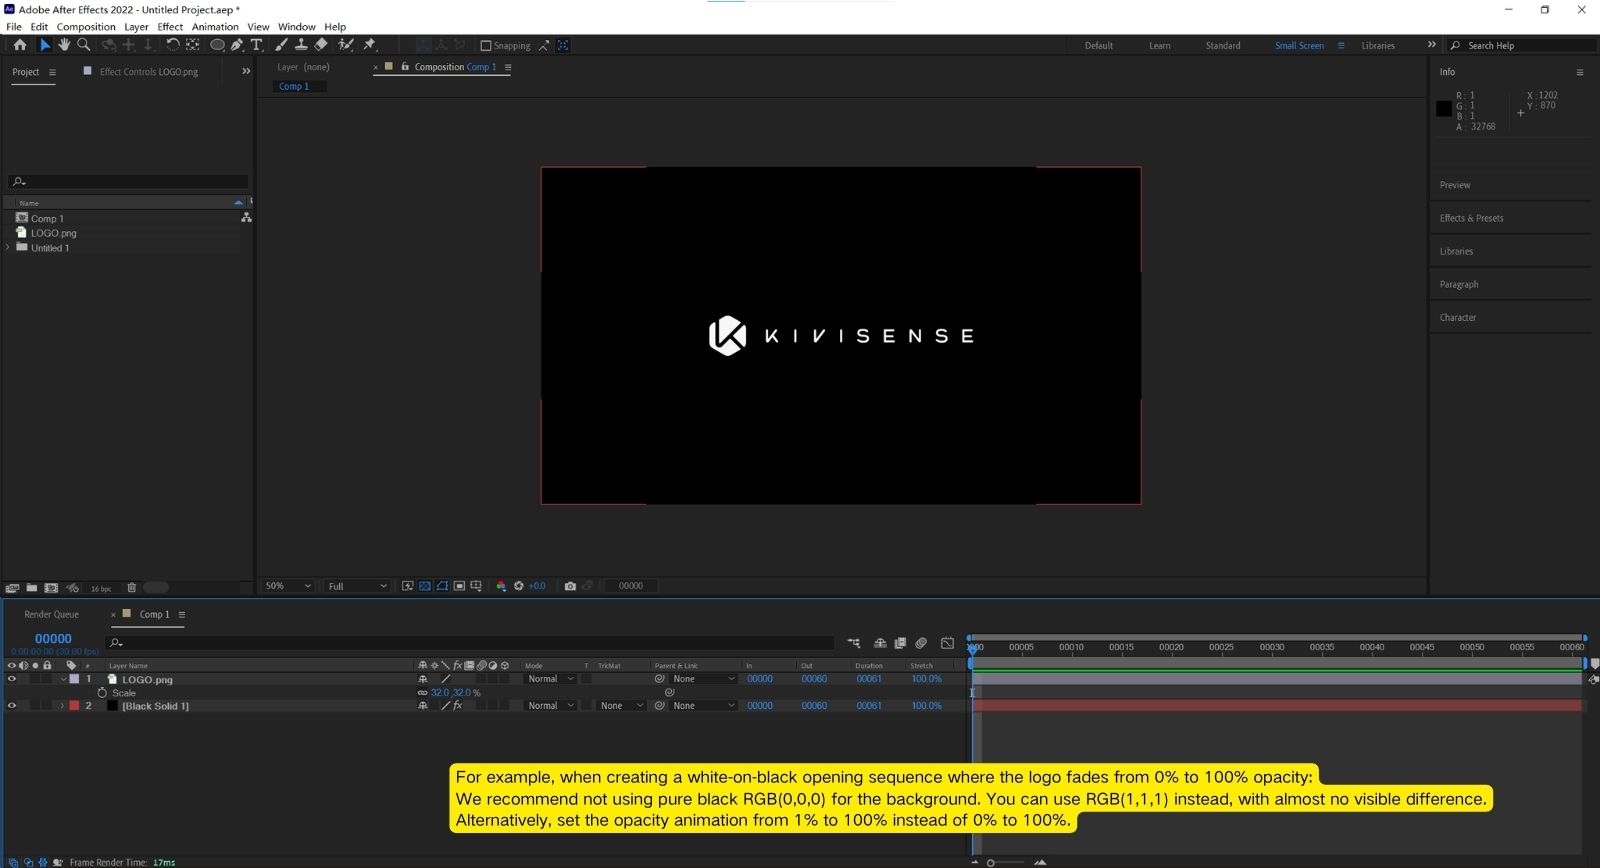Viewport: 1600px width, 868px height.
Task: Select the Zoom magnifier tool
Action: pos(84,45)
